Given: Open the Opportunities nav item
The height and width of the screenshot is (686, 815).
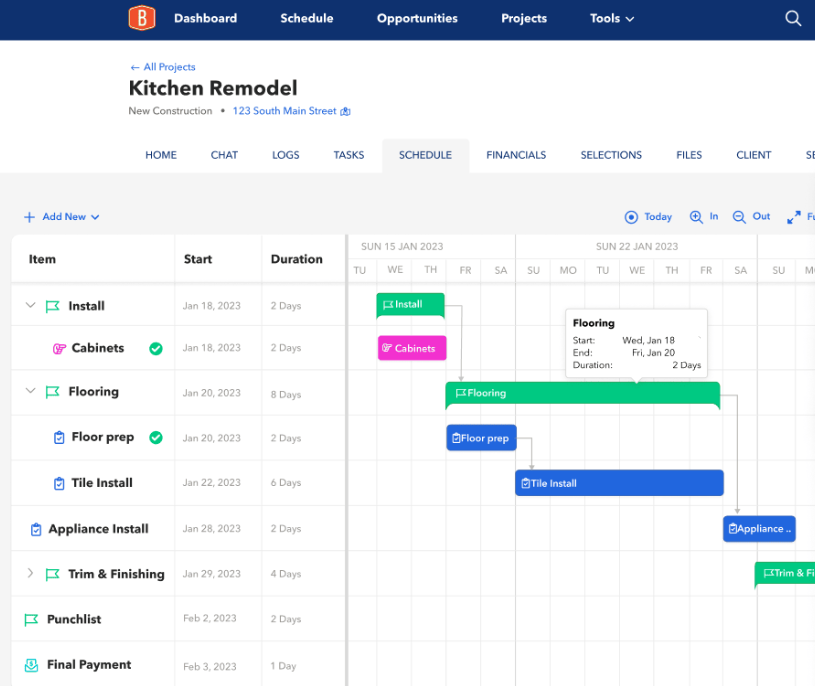Looking at the screenshot, I should [417, 18].
